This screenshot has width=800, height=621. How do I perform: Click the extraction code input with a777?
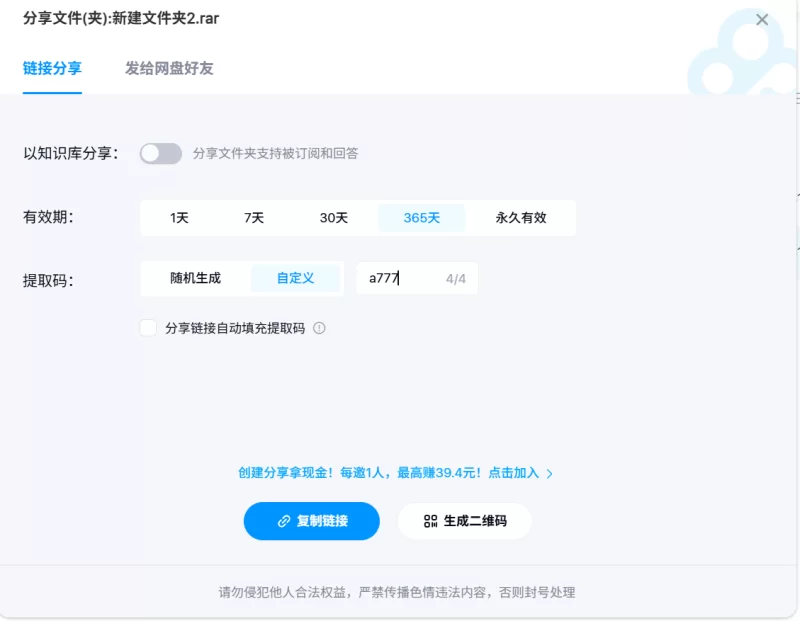pyautogui.click(x=417, y=278)
